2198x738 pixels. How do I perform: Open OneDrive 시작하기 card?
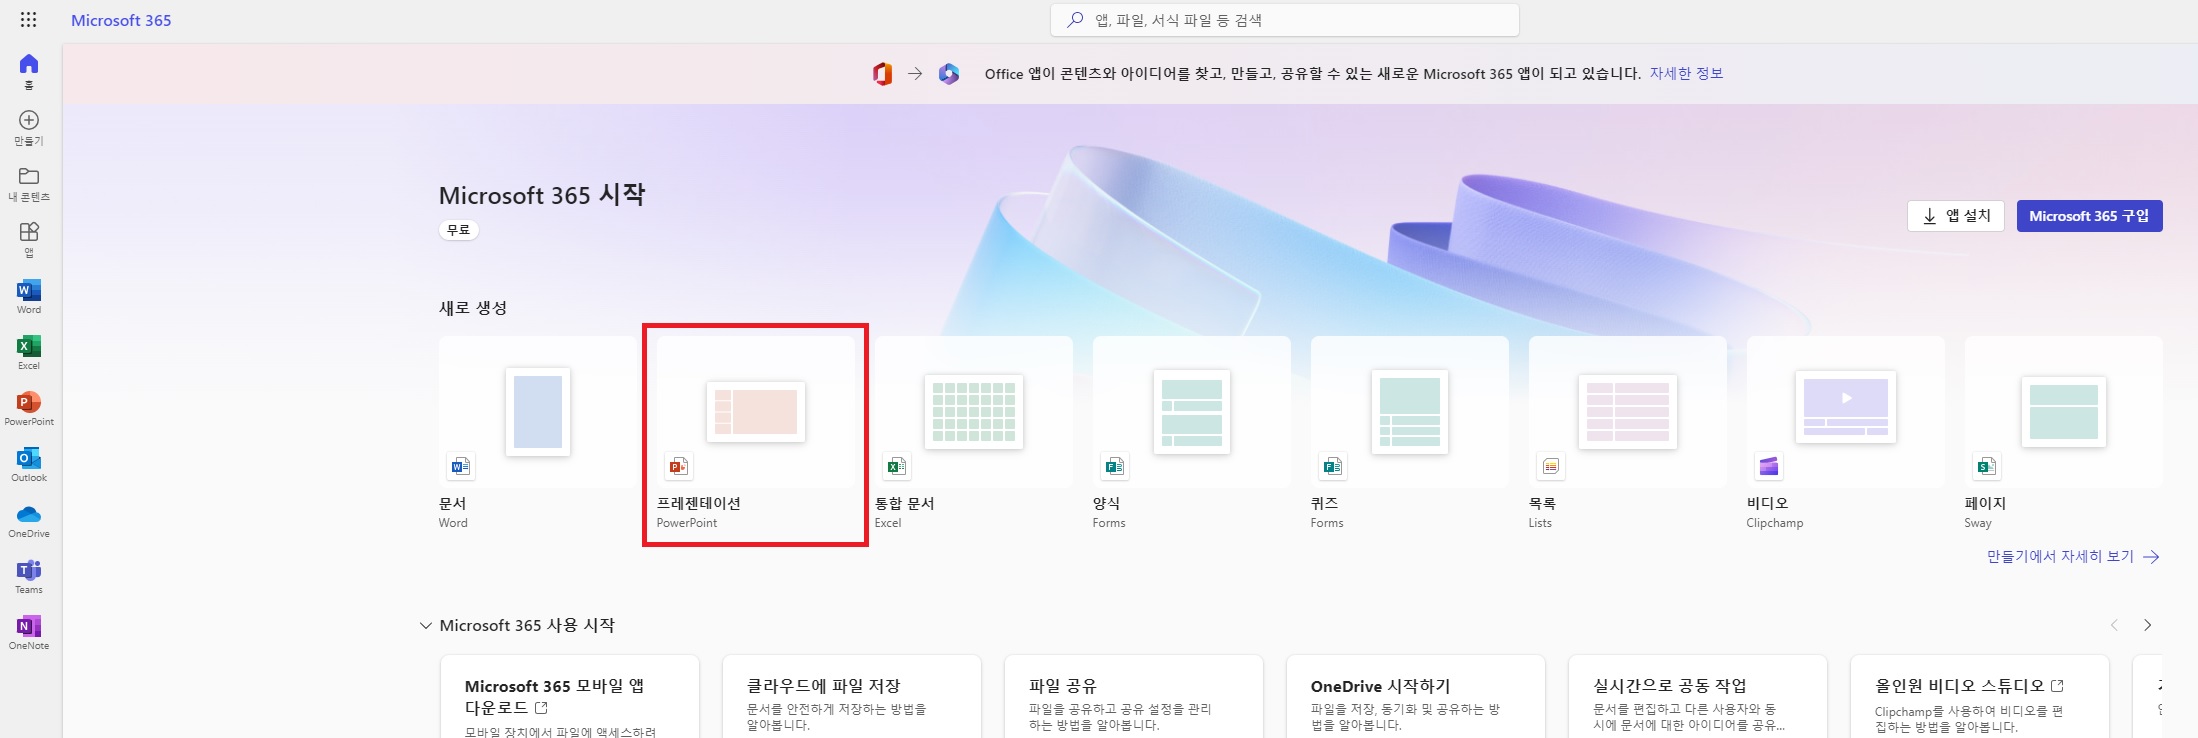[1416, 697]
